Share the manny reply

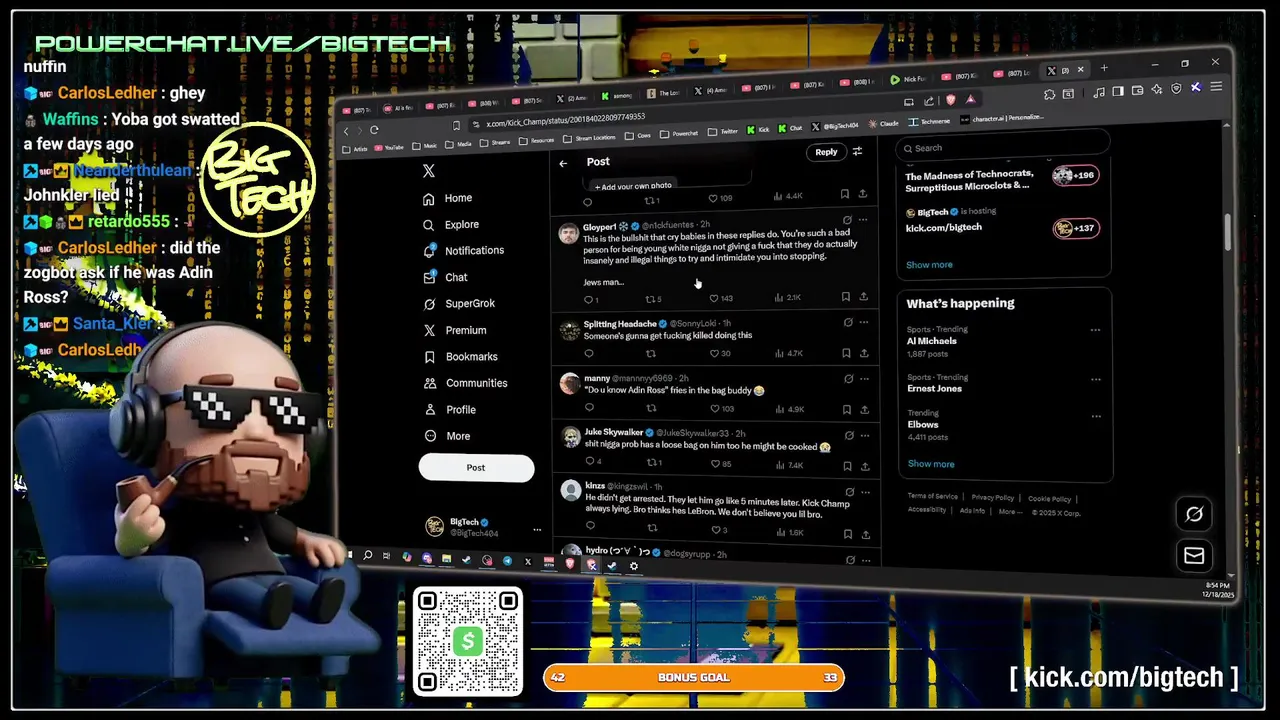click(865, 408)
